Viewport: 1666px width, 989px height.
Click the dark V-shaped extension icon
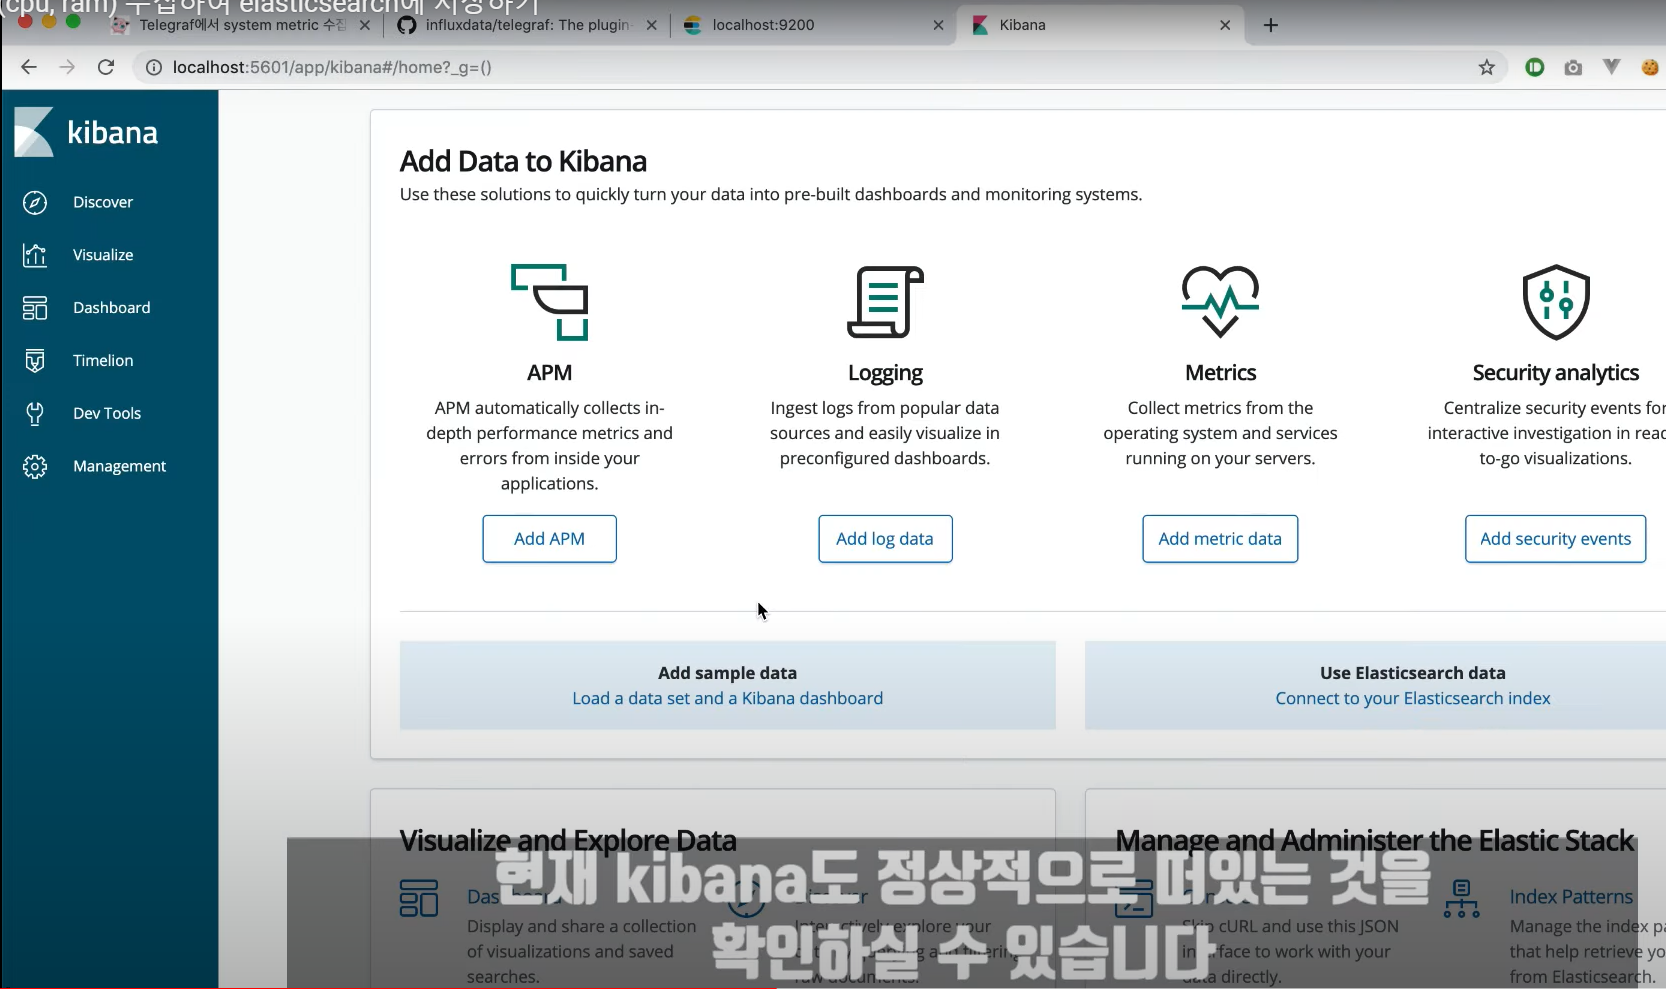pyautogui.click(x=1611, y=67)
